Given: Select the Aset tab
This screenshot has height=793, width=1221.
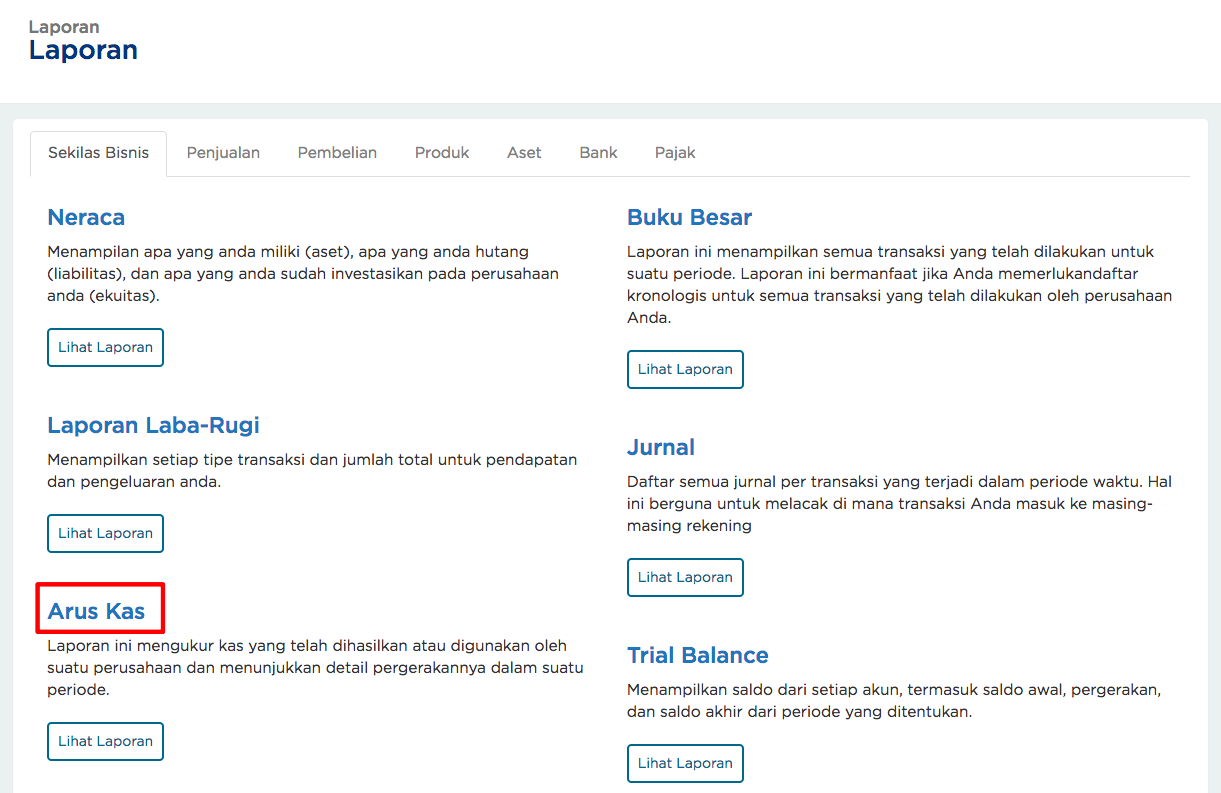Looking at the screenshot, I should click(x=524, y=152).
